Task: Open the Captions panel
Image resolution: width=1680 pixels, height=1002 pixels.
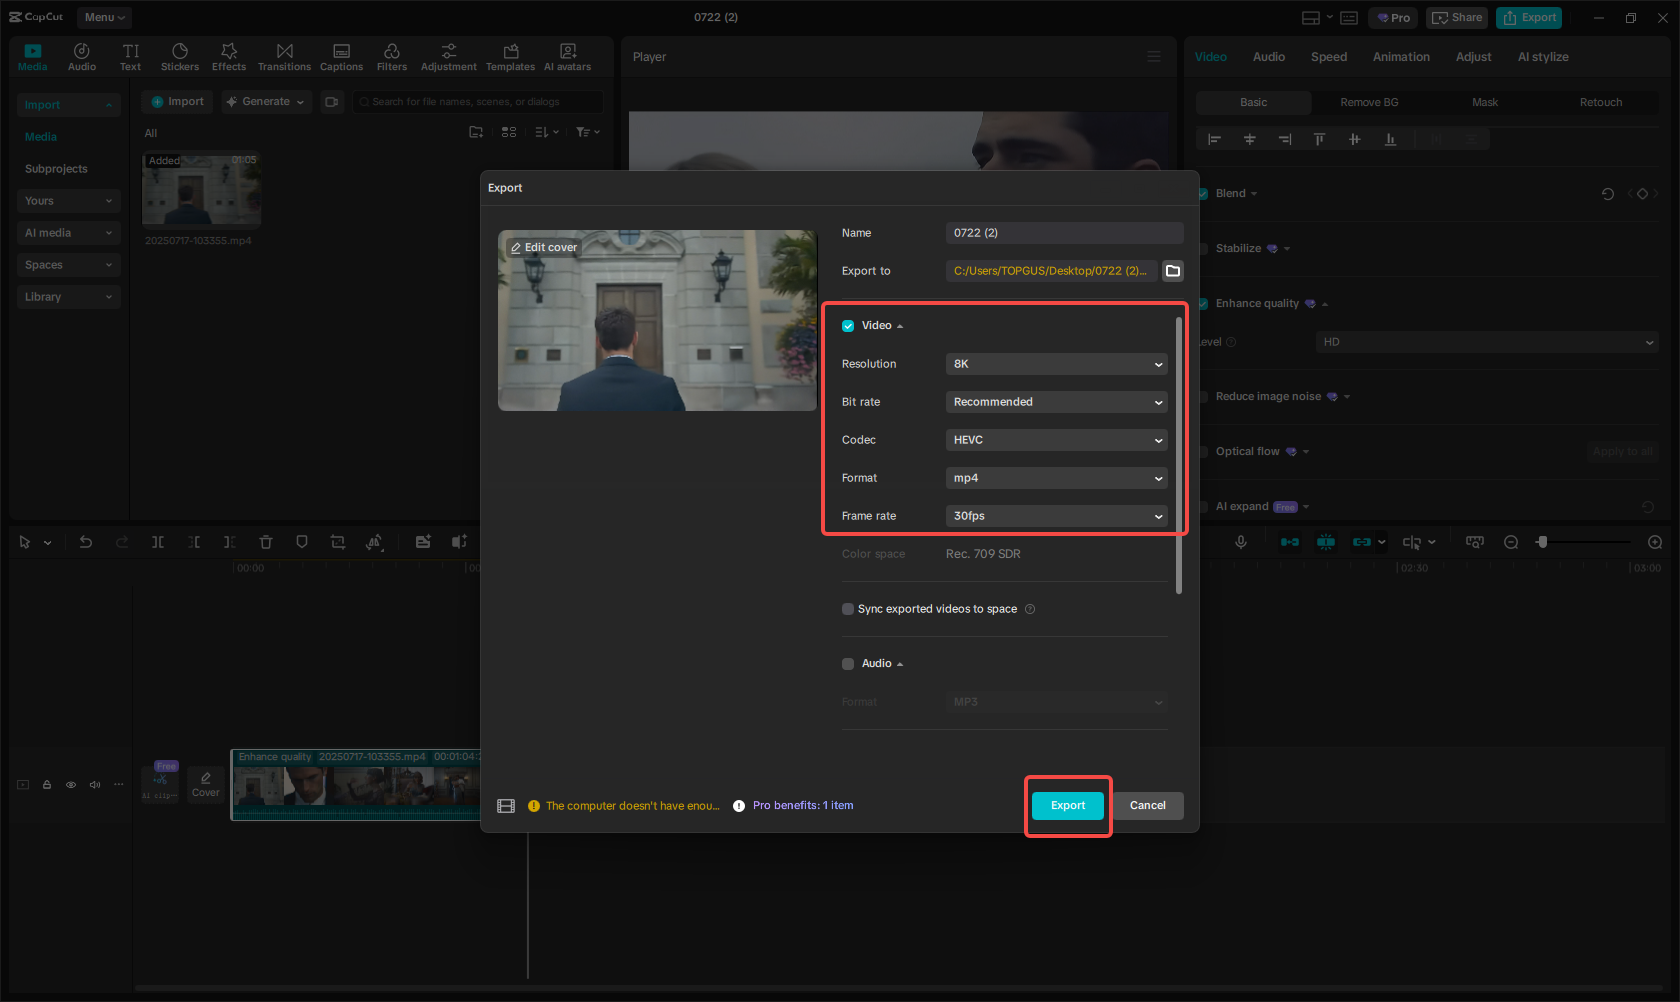Action: pos(341,56)
